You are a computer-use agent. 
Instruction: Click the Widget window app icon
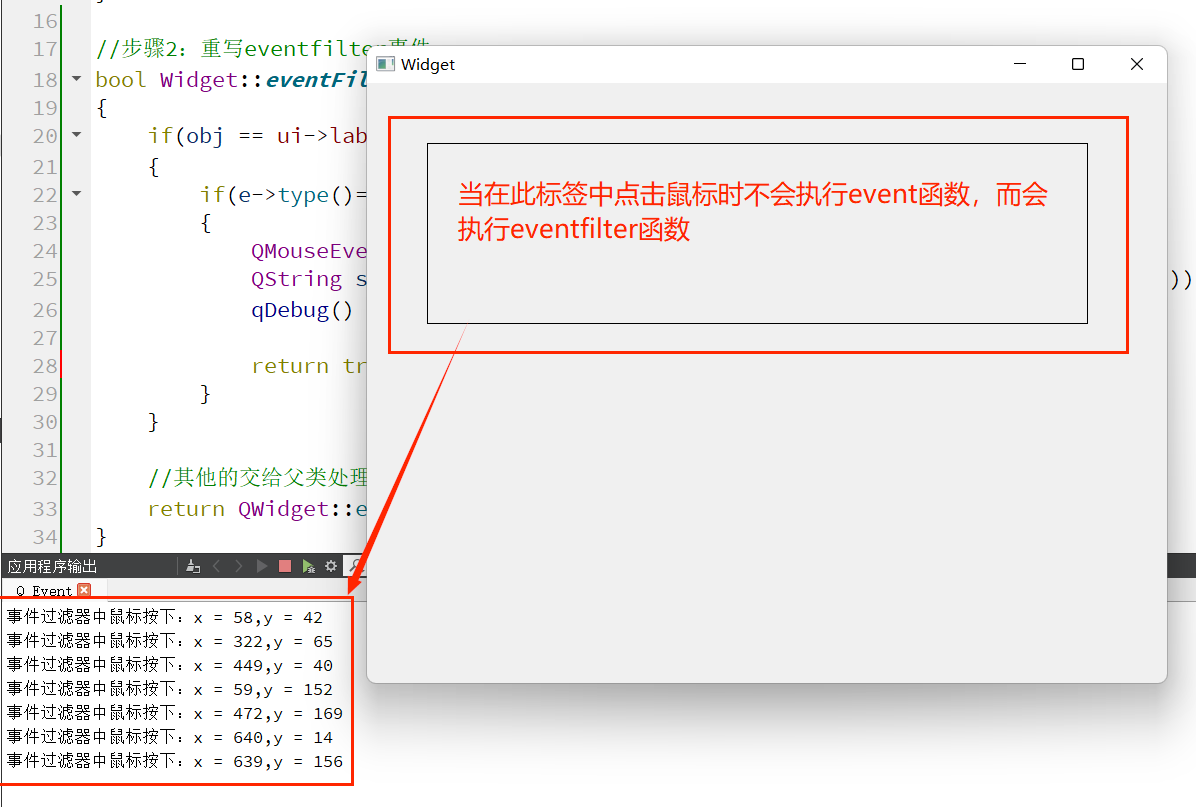click(386, 64)
